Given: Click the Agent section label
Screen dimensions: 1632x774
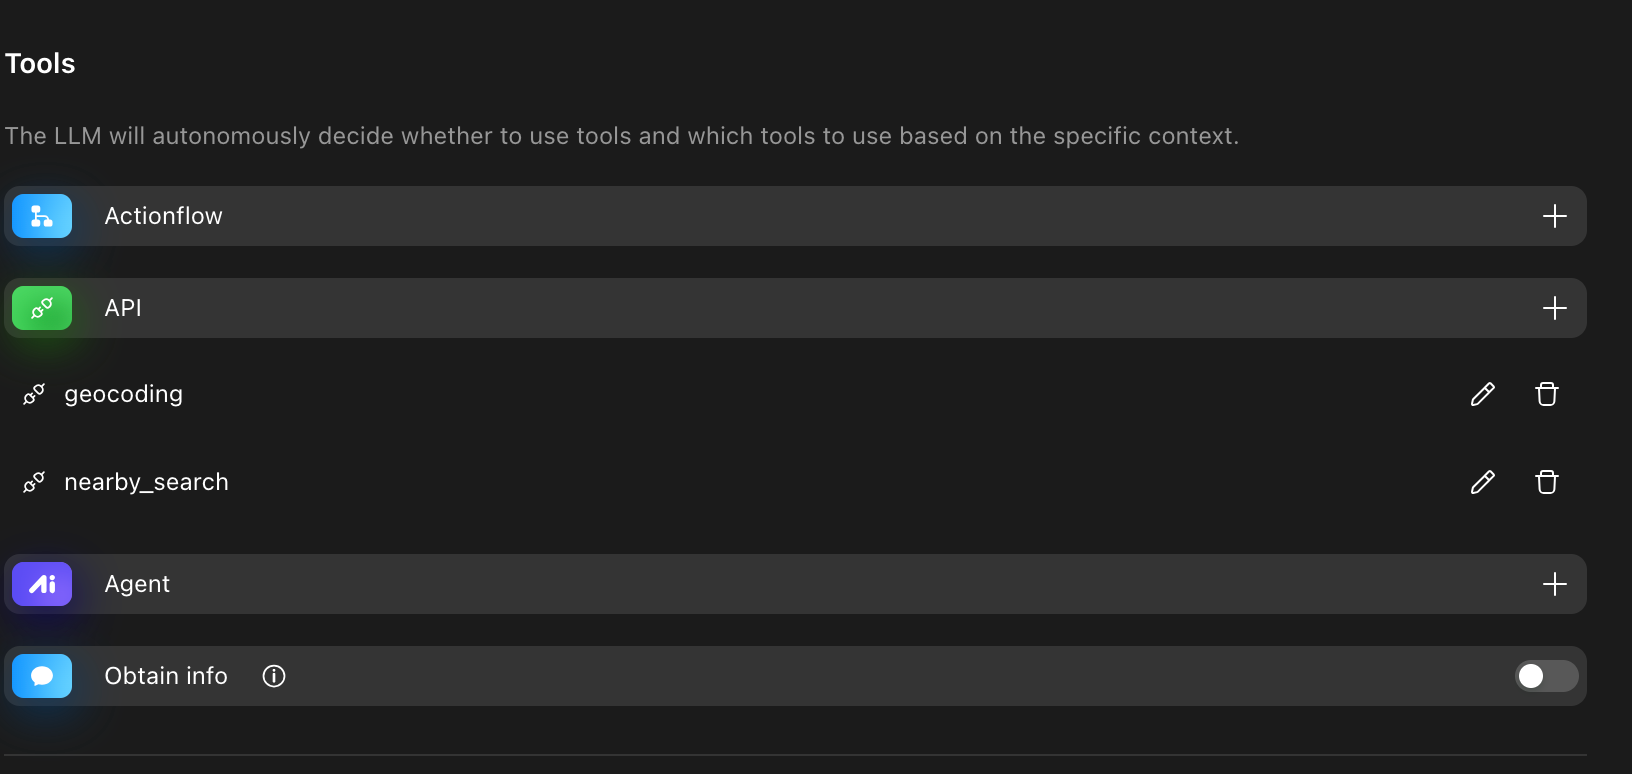Looking at the screenshot, I should [x=137, y=584].
